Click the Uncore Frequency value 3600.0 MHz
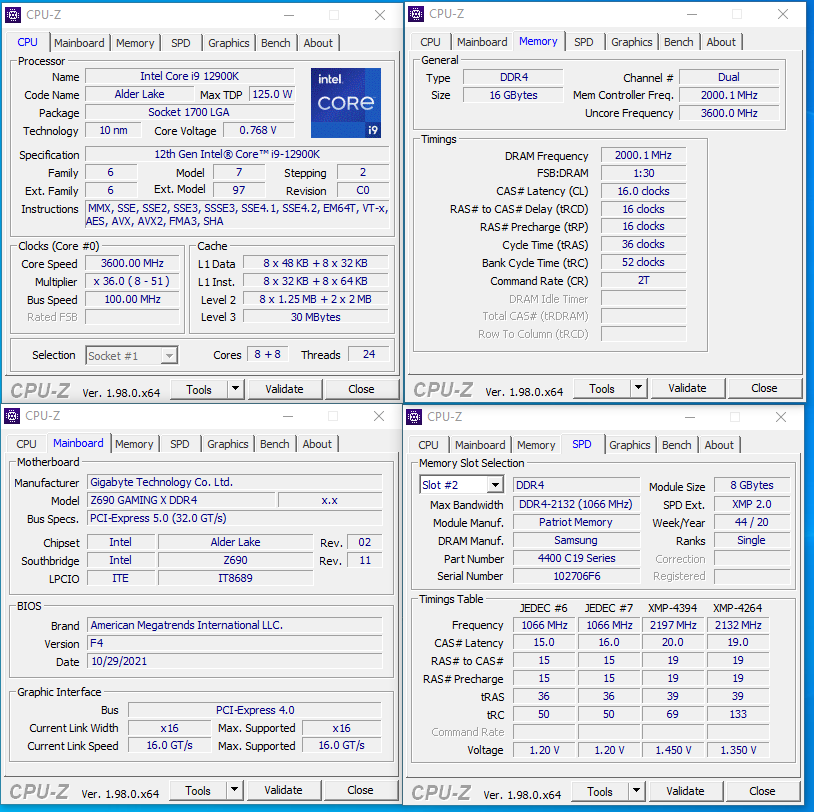The image size is (814, 812). 729,113
